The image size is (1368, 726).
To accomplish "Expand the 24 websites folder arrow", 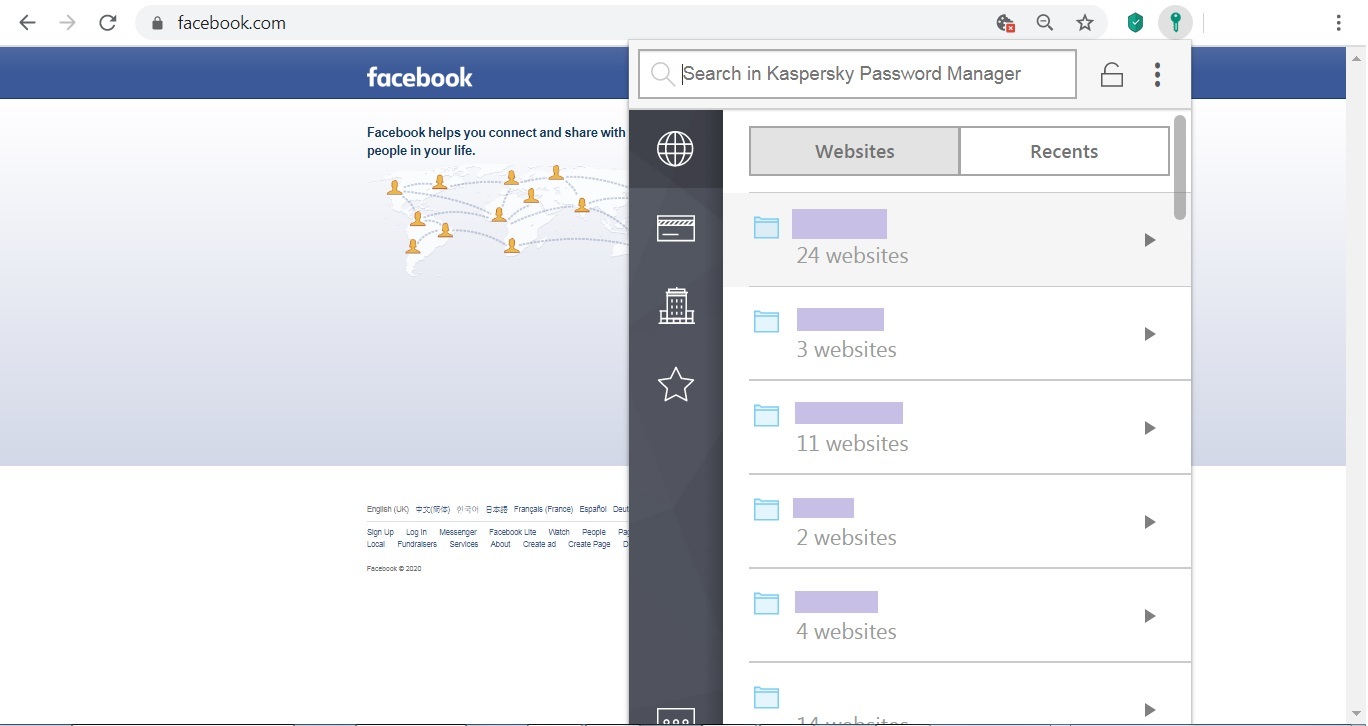I will click(x=1150, y=240).
